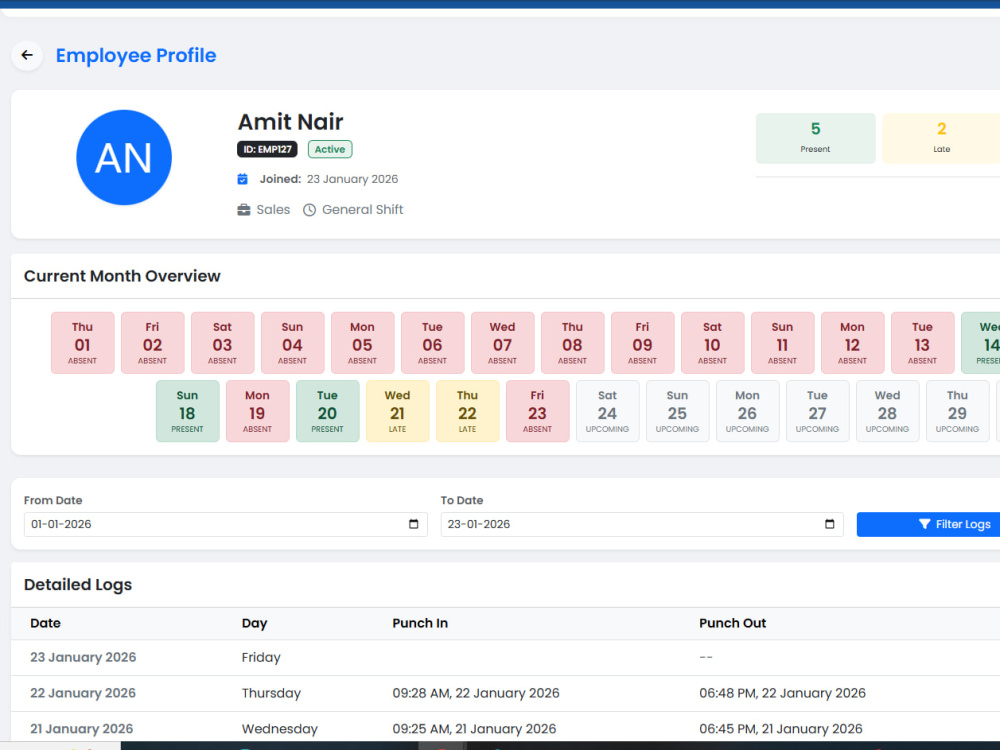The width and height of the screenshot is (1000, 750).
Task: Click punch in 09:28 AM, 22 January
Action: click(476, 693)
